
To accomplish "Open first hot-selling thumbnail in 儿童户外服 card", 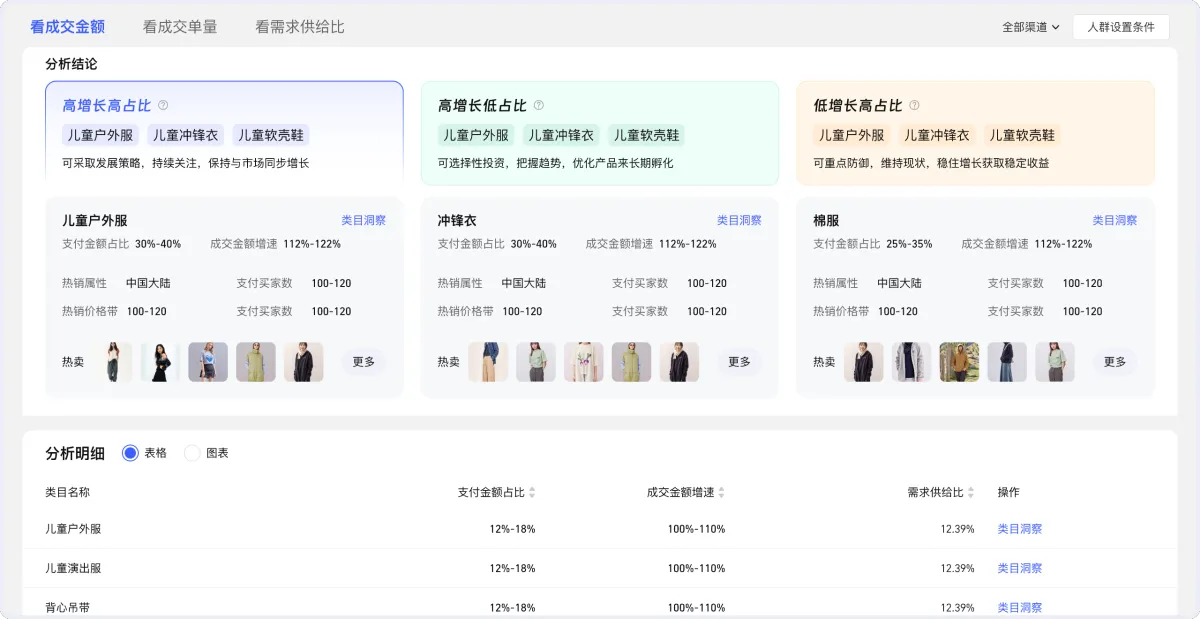I will (x=113, y=362).
